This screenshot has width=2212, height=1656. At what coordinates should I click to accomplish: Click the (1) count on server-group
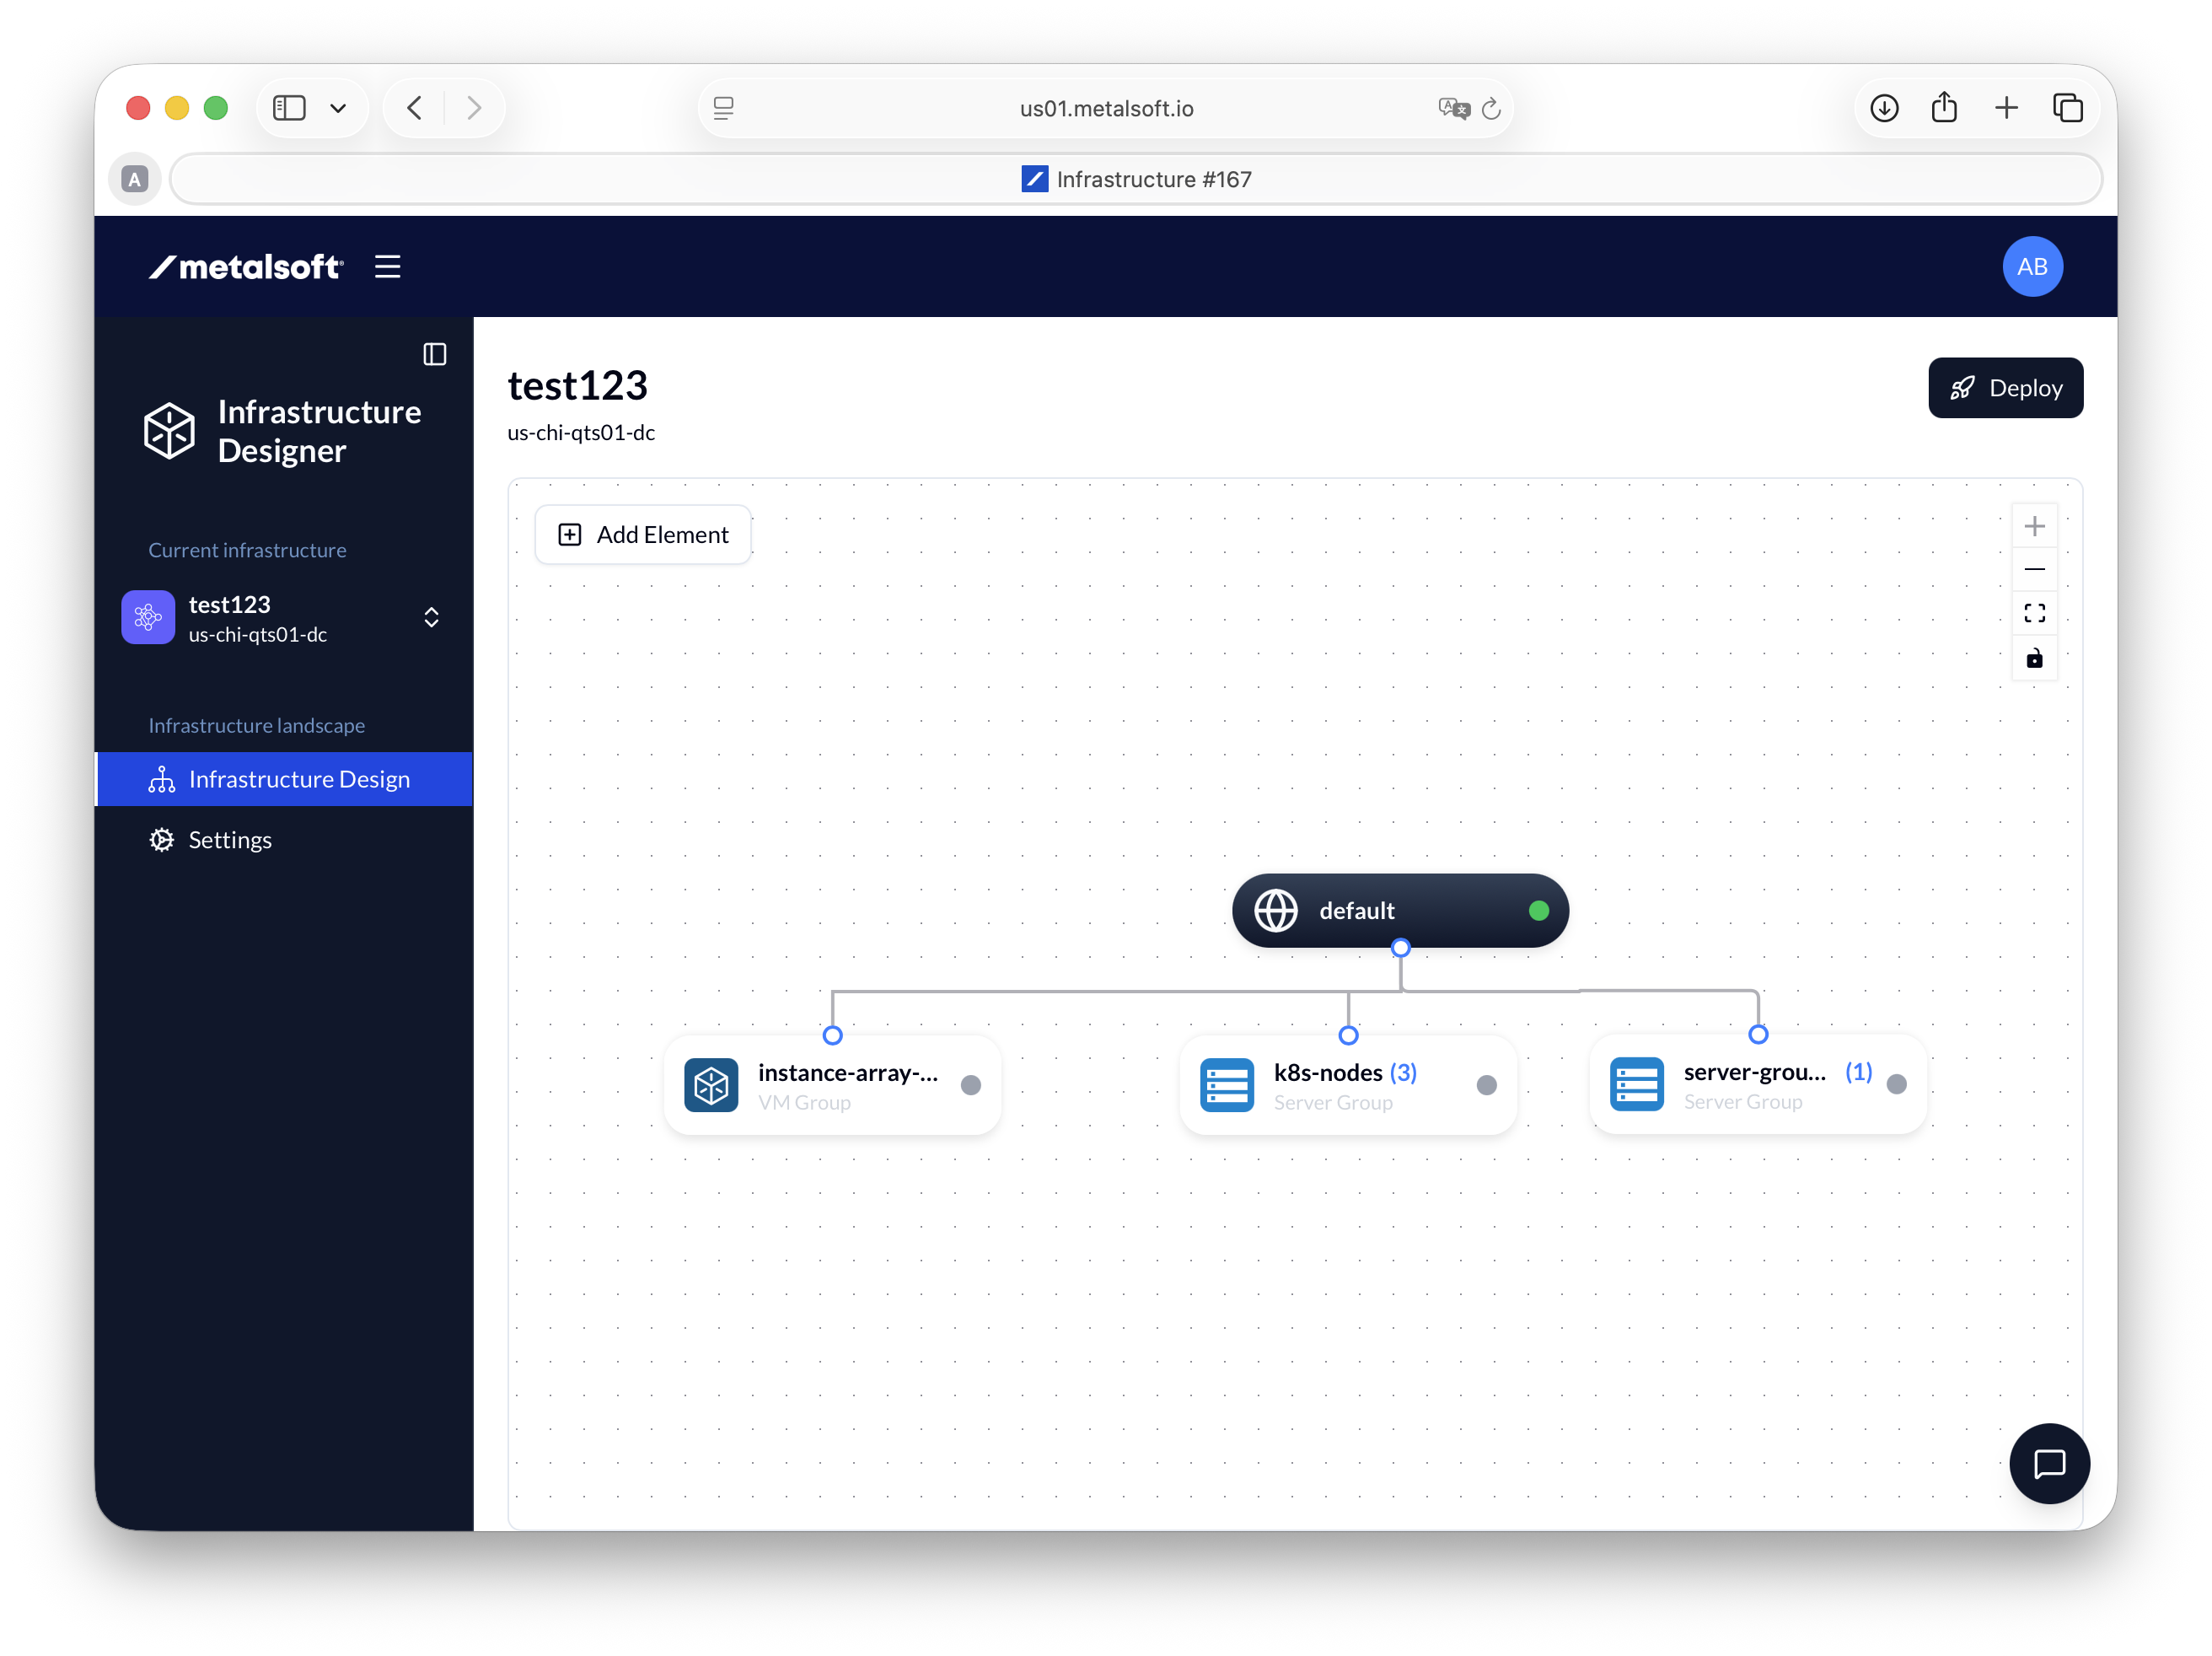click(1858, 1071)
